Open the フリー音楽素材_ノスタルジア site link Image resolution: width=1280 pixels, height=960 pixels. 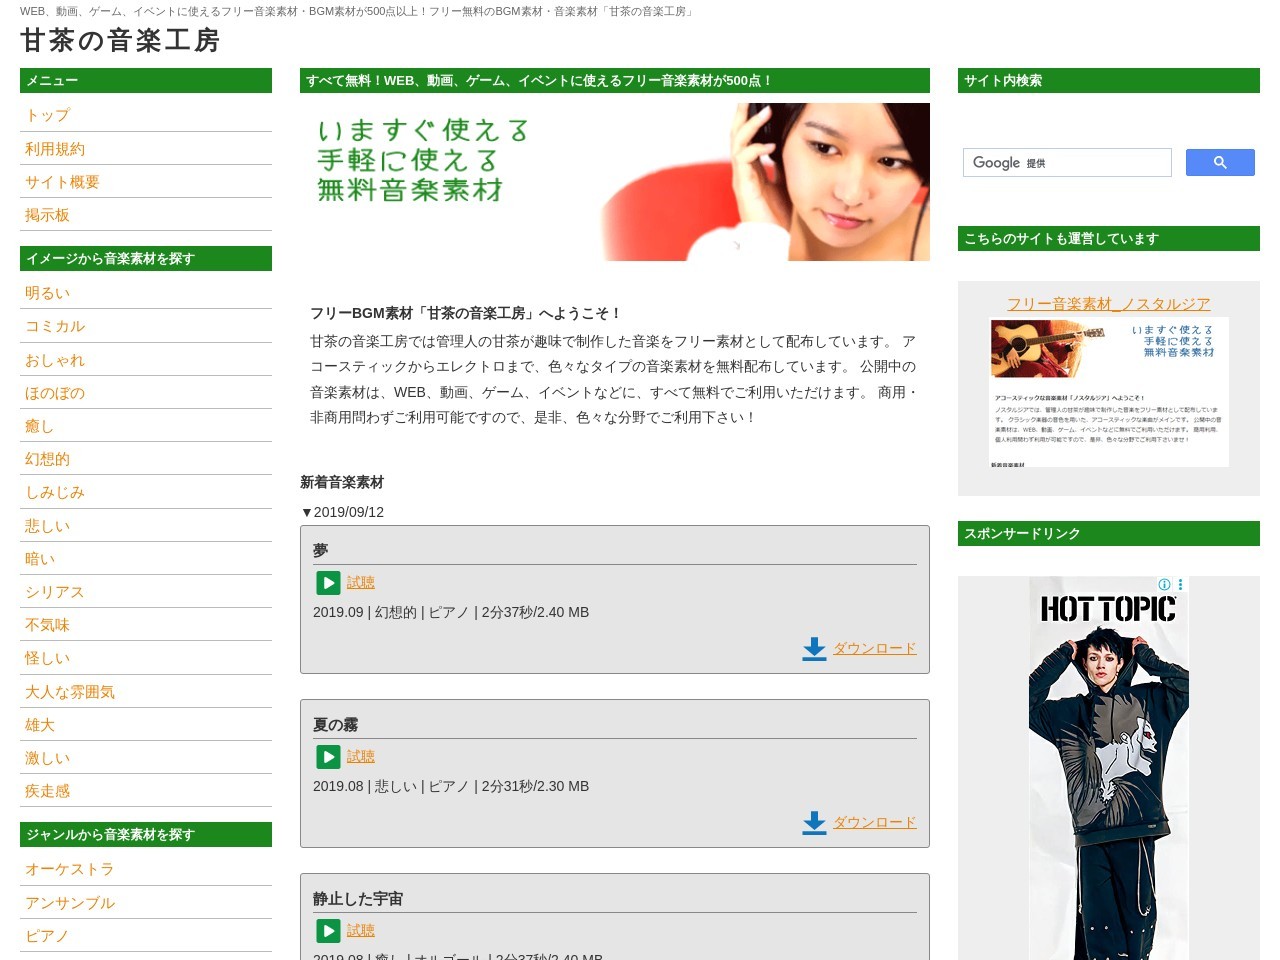[x=1108, y=304]
